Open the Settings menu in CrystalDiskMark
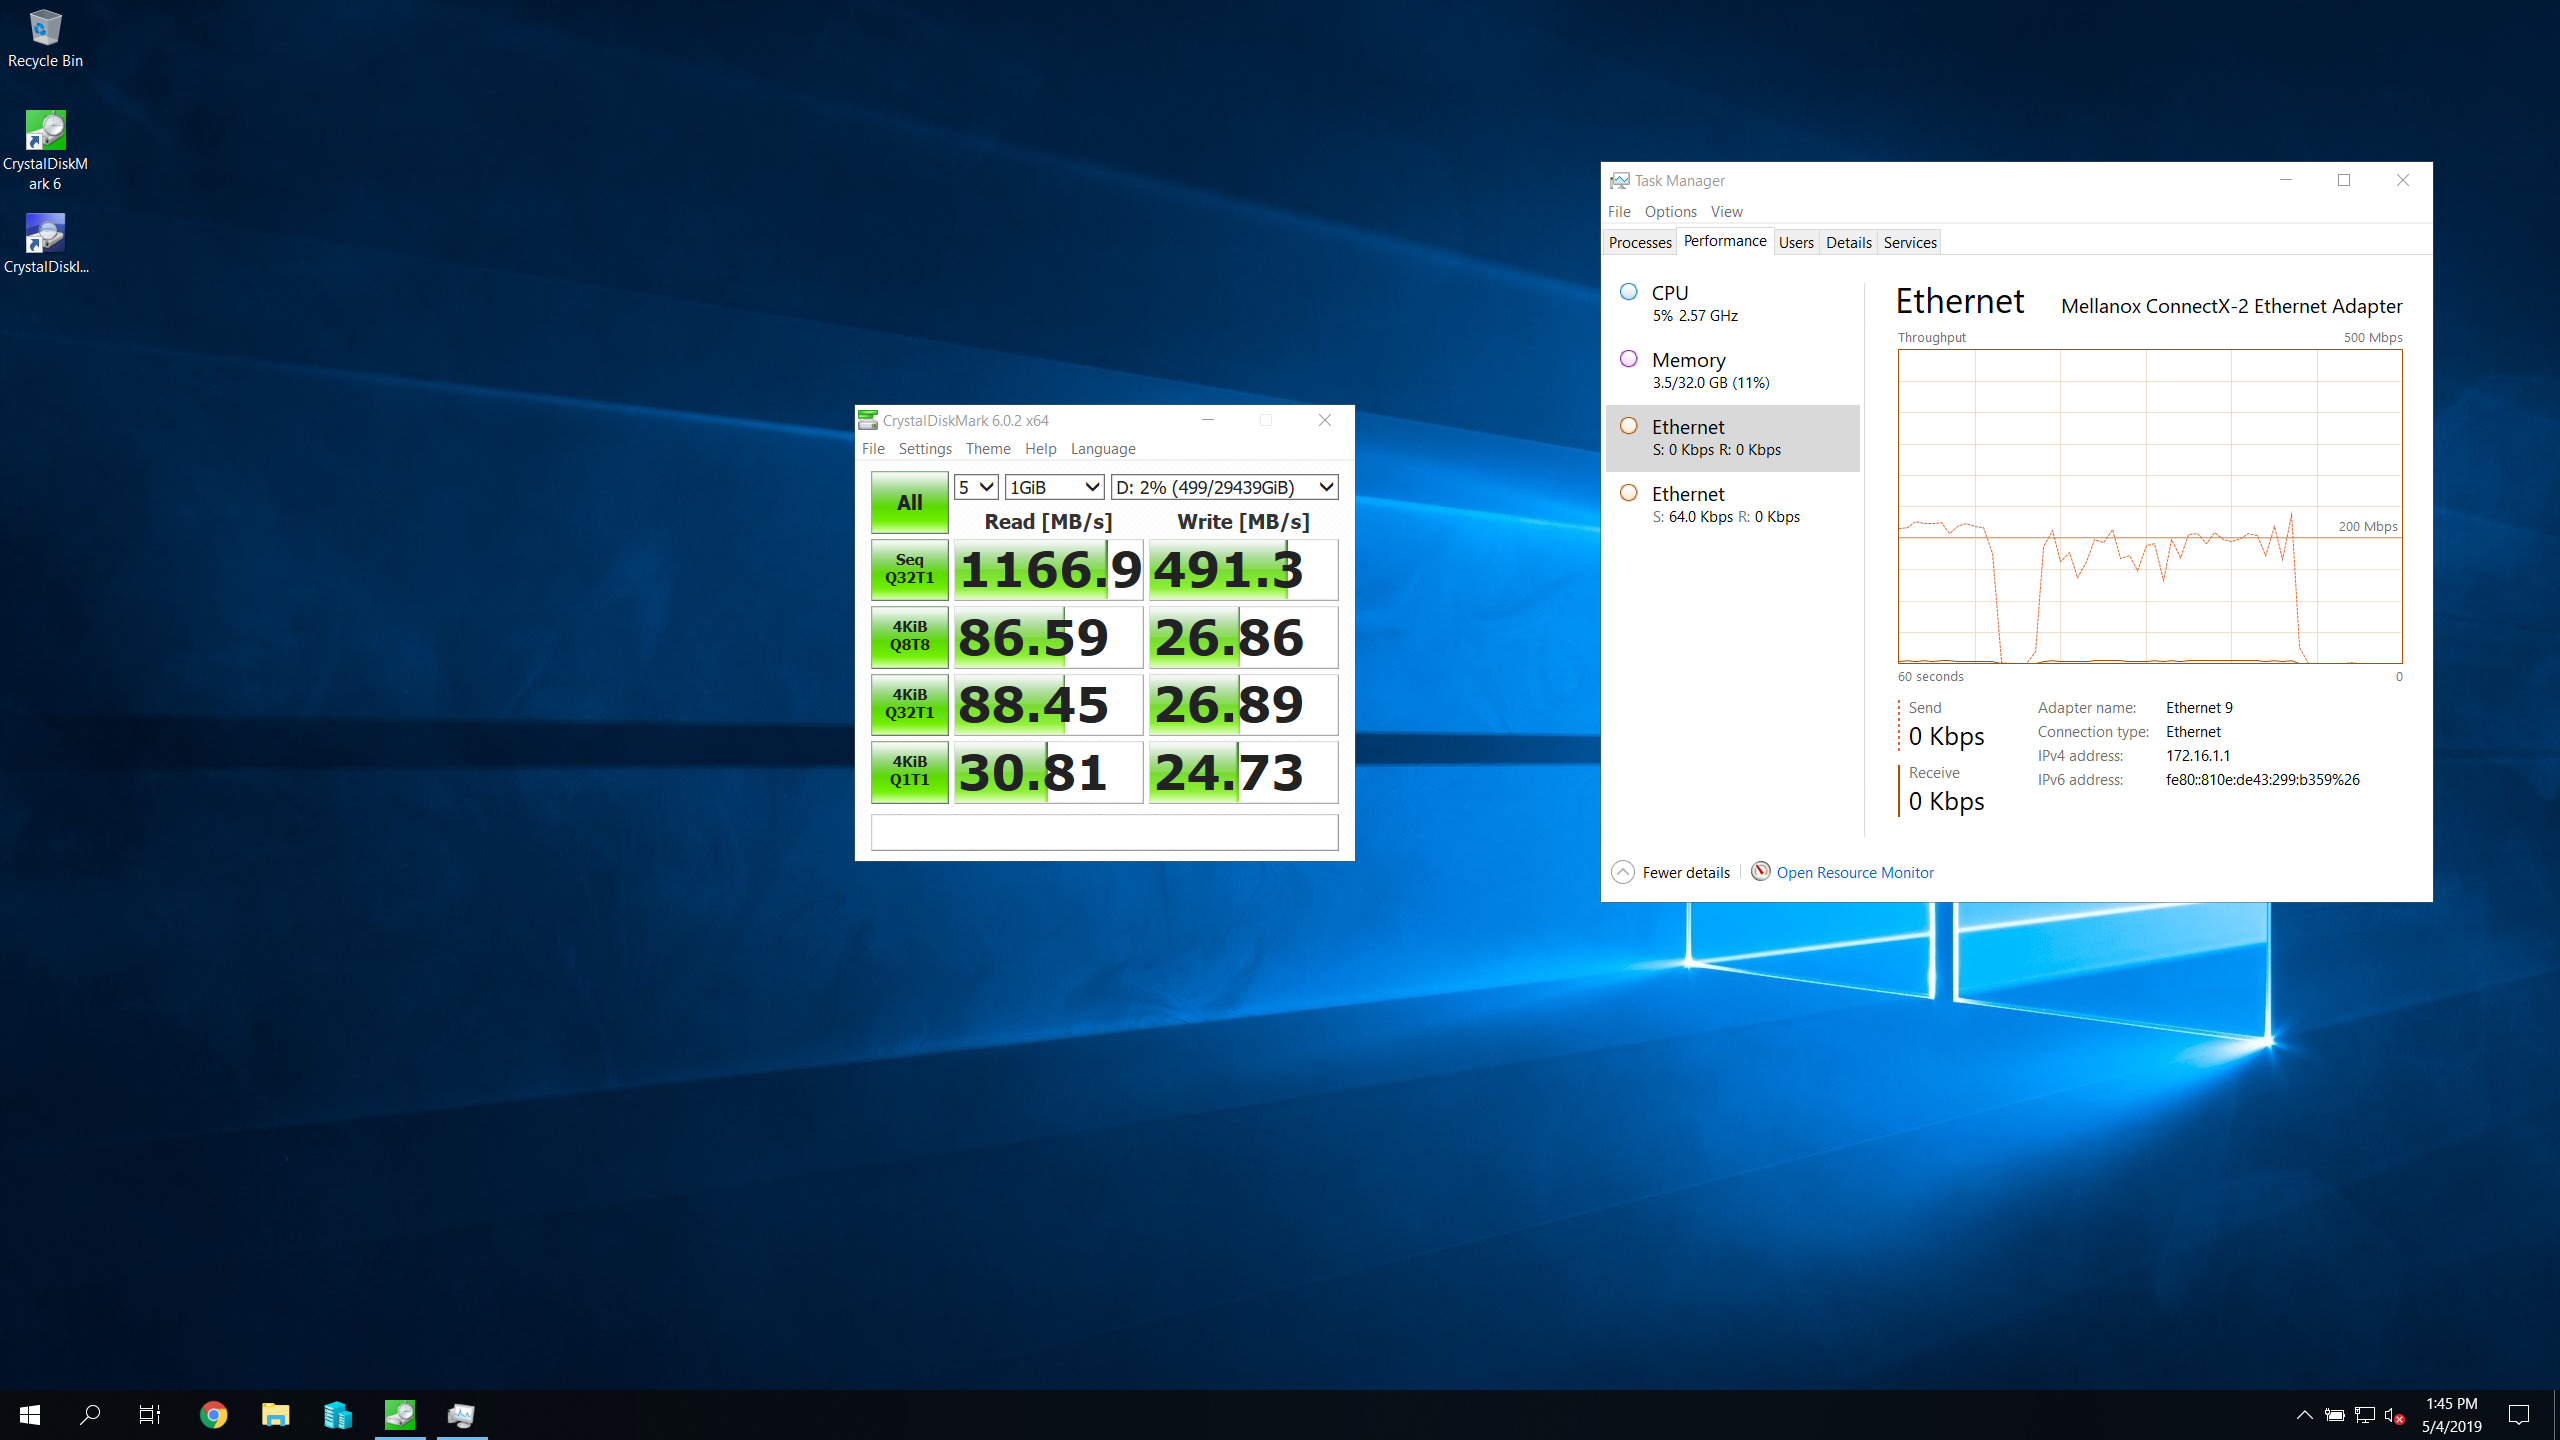 tap(921, 448)
